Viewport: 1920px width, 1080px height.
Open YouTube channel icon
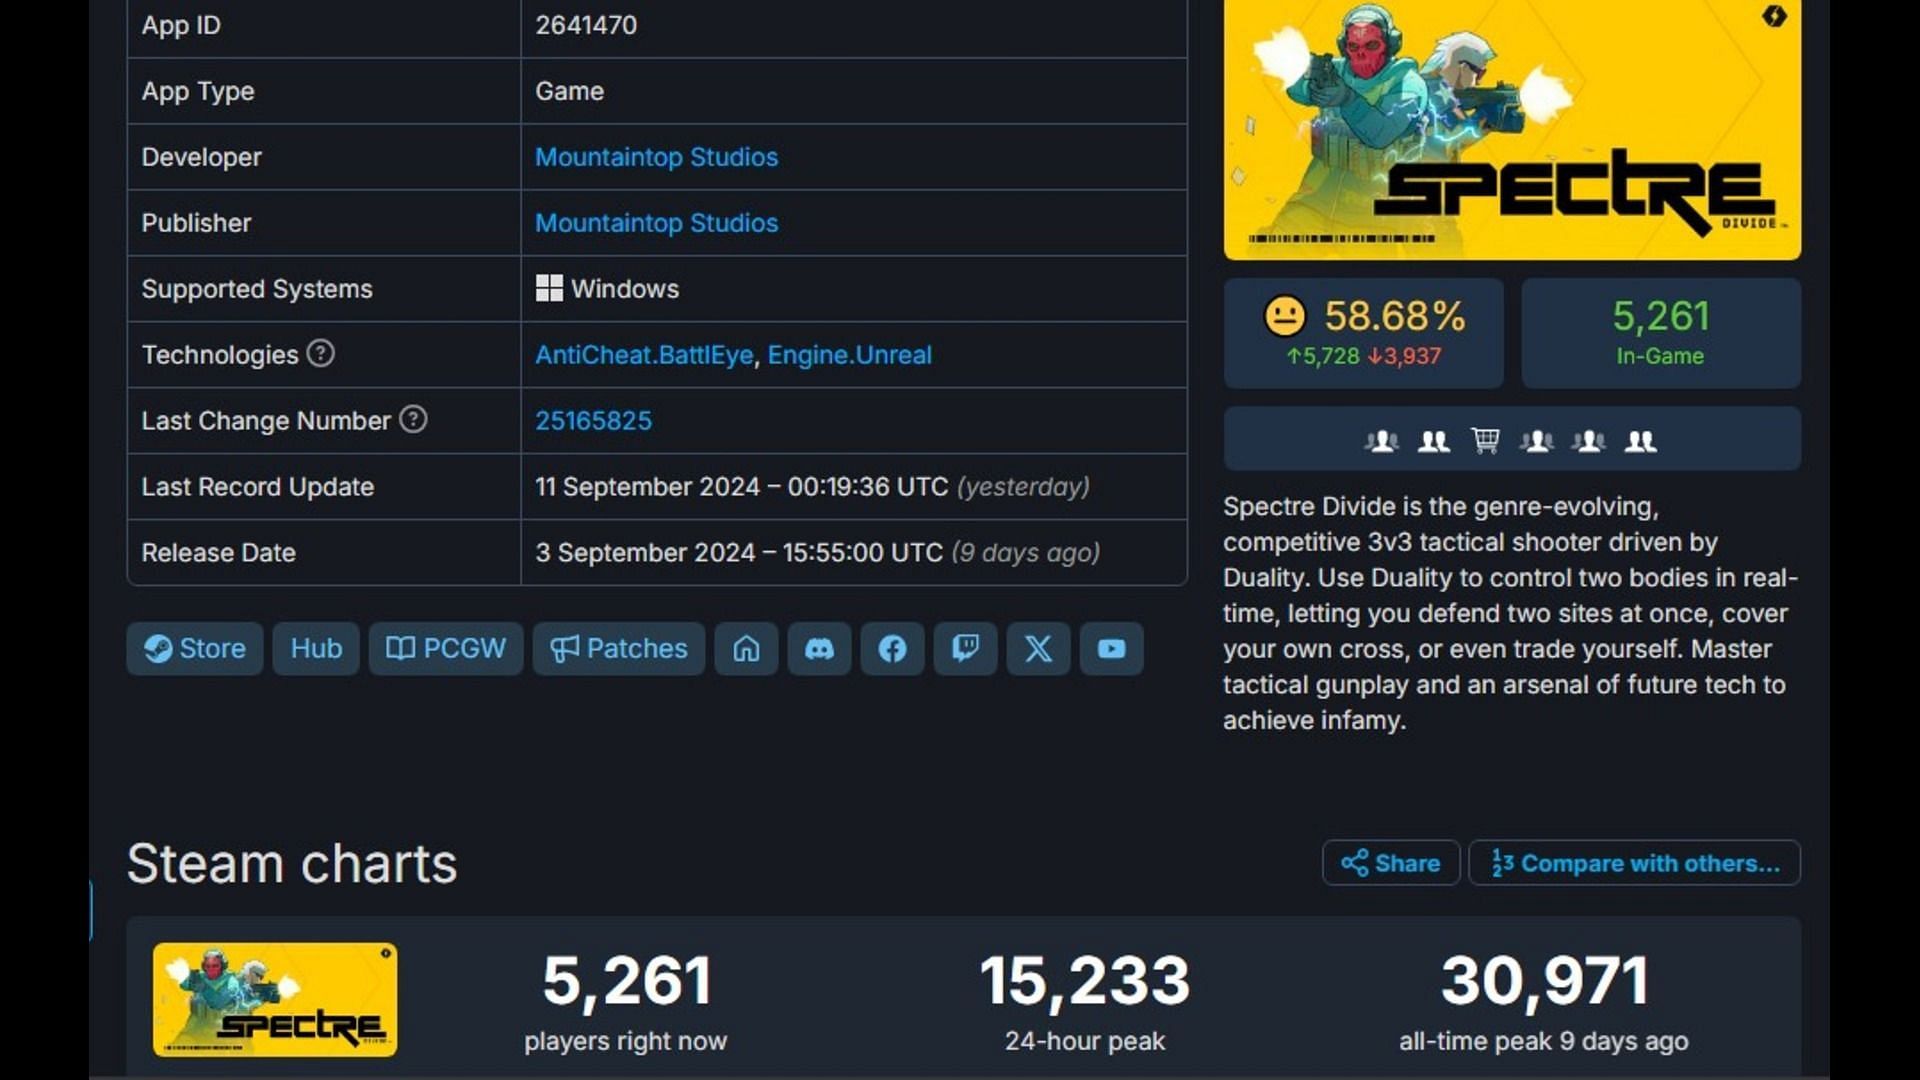click(x=1110, y=647)
